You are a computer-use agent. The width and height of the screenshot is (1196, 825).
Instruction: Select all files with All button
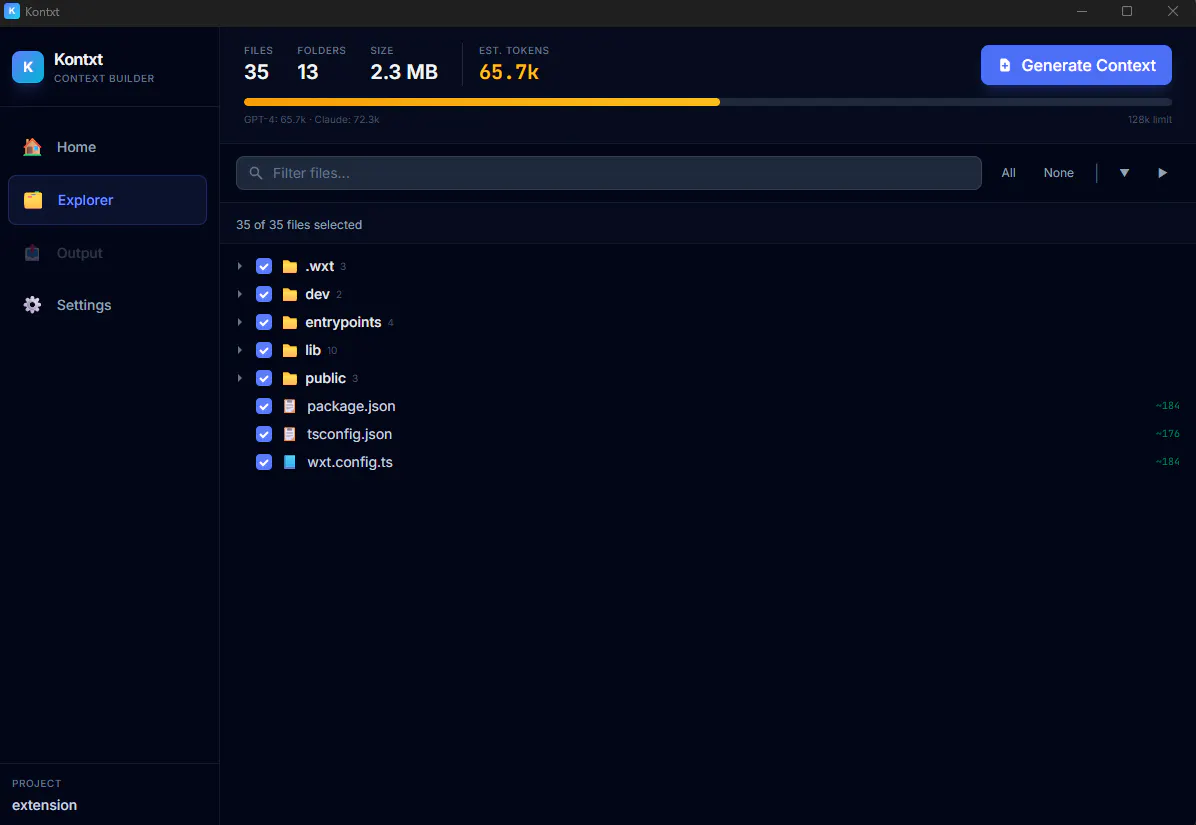1008,173
